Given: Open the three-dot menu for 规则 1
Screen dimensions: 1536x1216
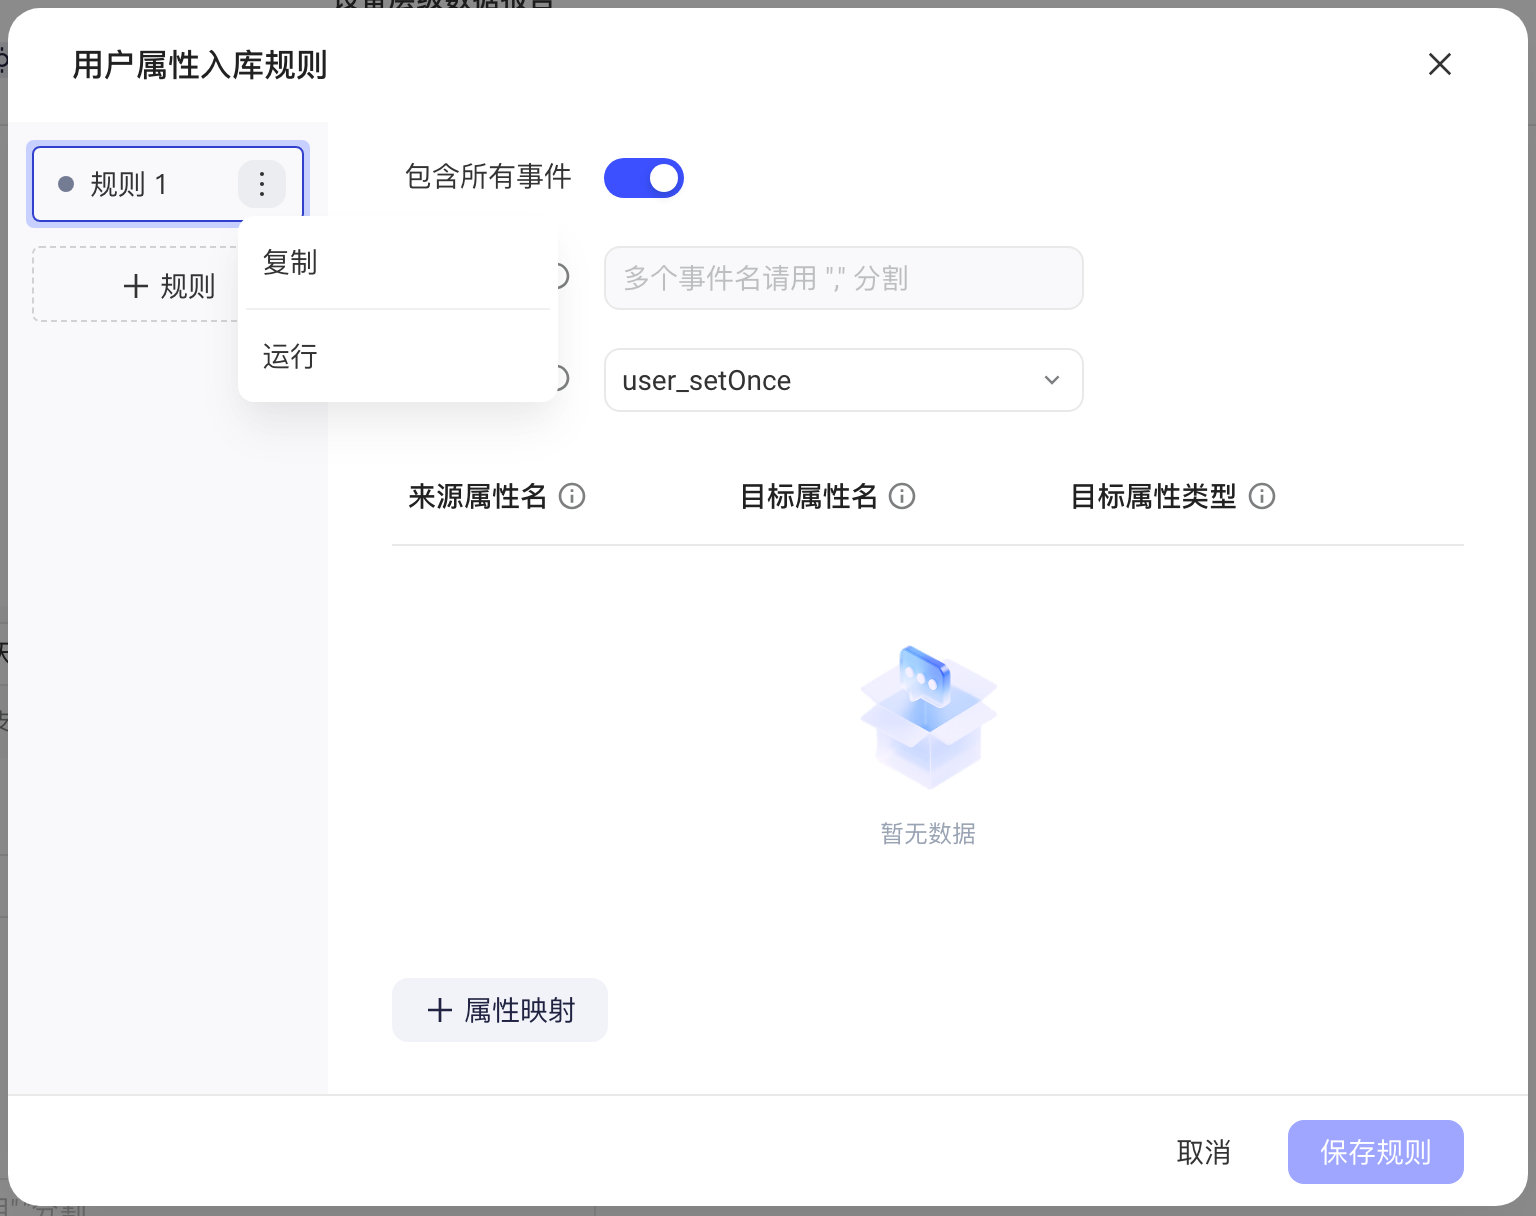Looking at the screenshot, I should 262,184.
